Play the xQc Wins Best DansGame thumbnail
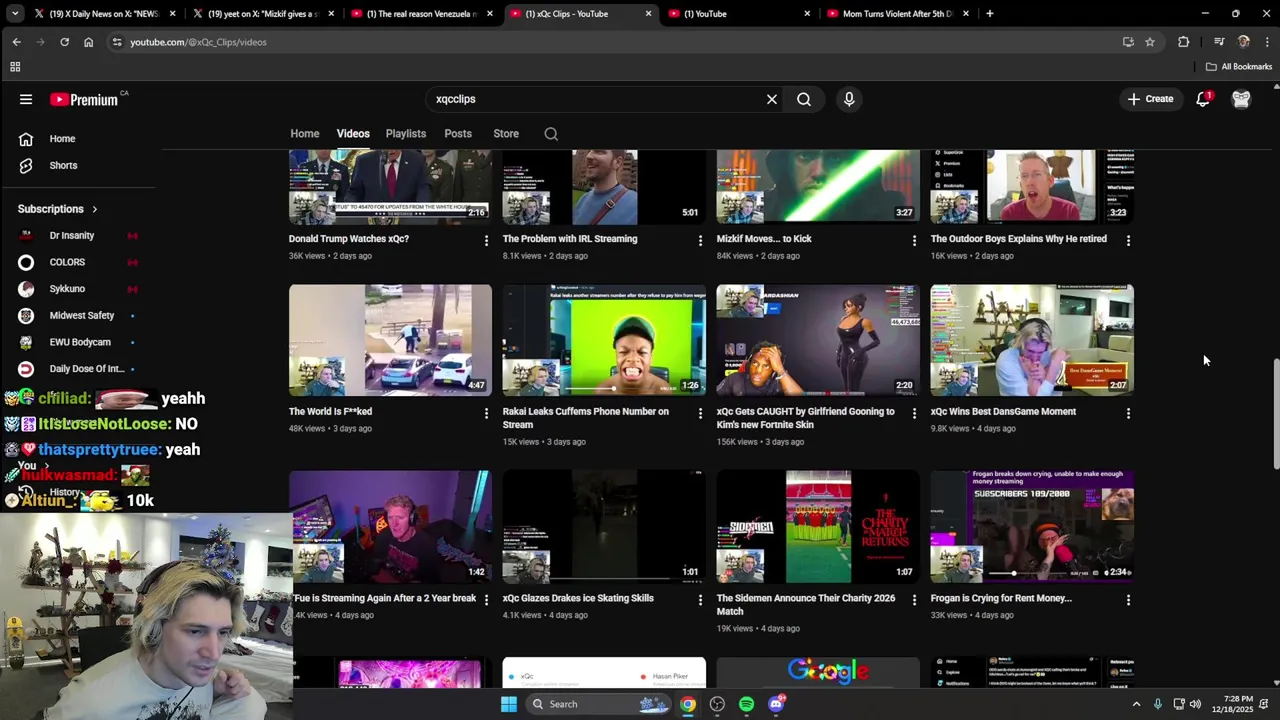1280x720 pixels. point(1032,340)
